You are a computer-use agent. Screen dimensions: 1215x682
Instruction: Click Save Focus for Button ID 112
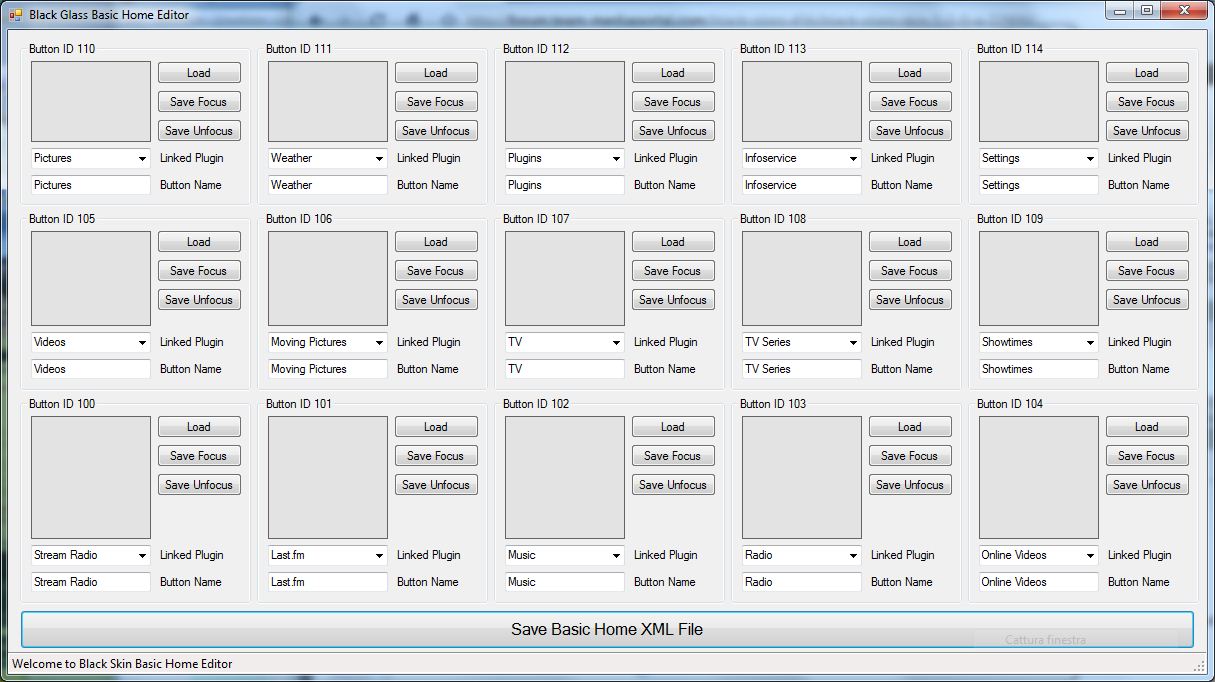[x=673, y=102]
